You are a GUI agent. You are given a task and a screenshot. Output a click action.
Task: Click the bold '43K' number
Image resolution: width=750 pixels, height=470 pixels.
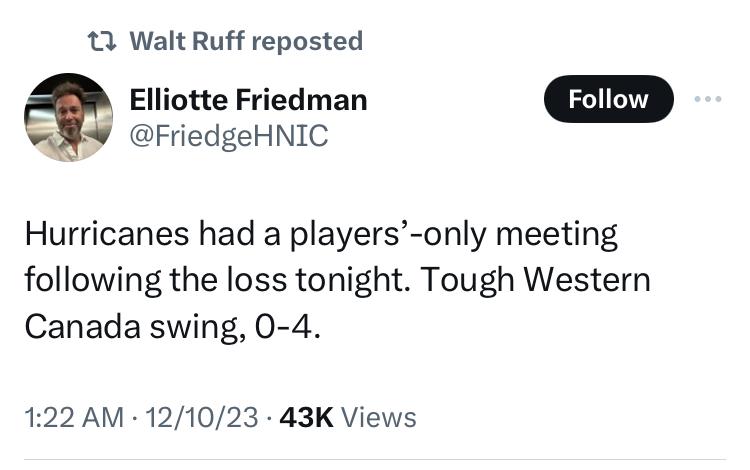pyautogui.click(x=306, y=417)
